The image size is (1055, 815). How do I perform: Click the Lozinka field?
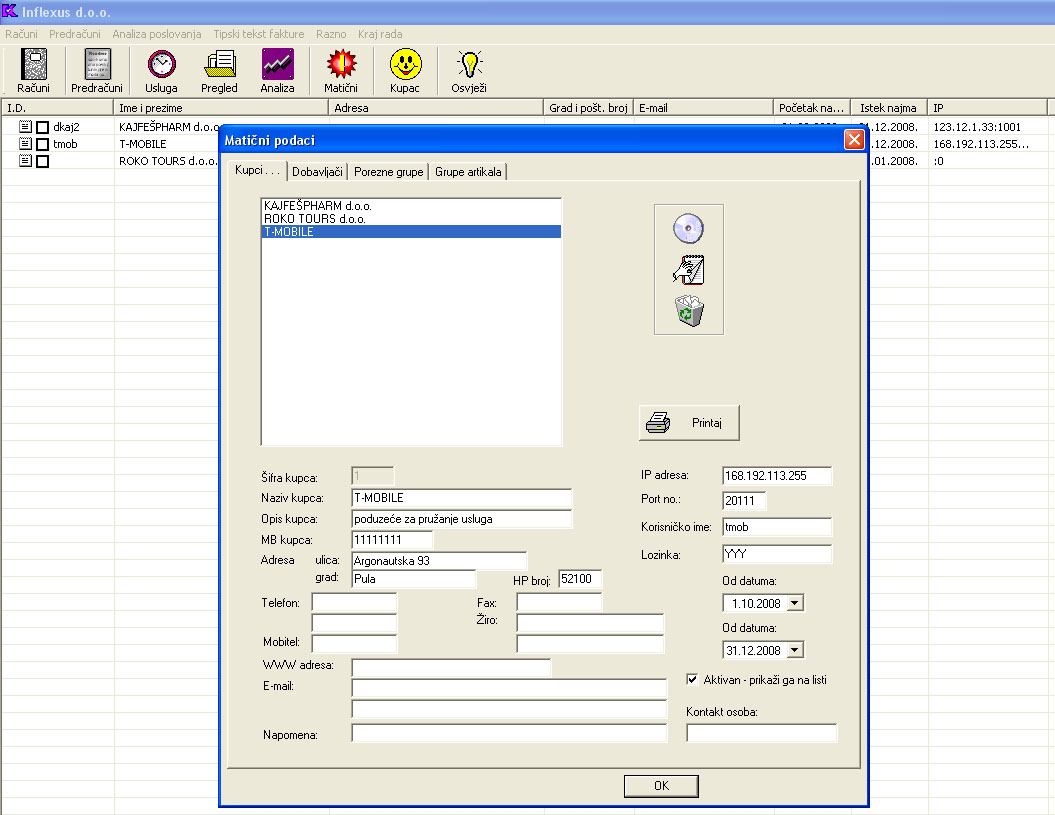[777, 554]
